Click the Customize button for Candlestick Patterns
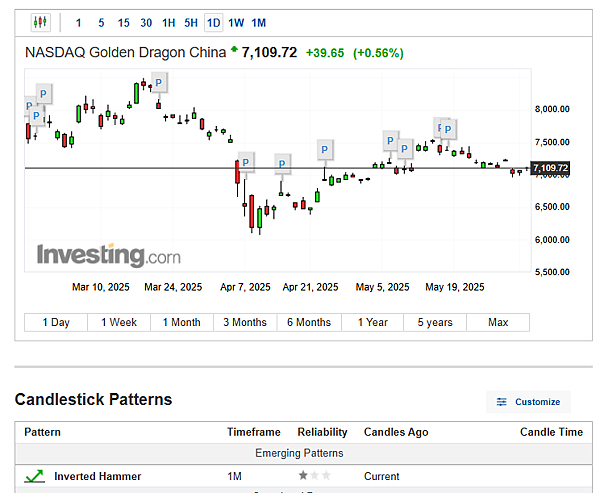This screenshot has width=600, height=493. click(528, 402)
